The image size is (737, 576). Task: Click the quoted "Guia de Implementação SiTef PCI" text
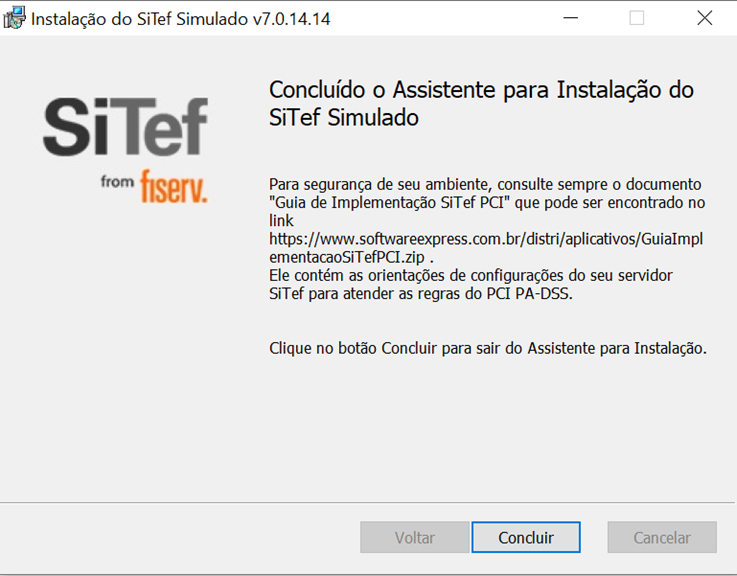(390, 202)
